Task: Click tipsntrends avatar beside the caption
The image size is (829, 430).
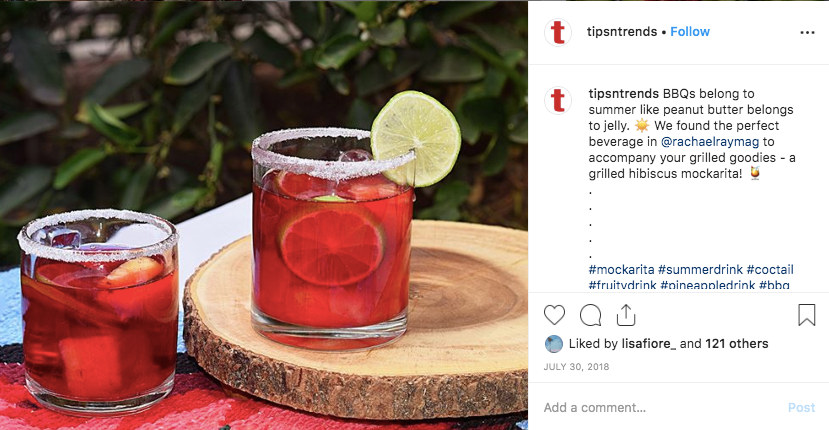Action: (x=558, y=100)
